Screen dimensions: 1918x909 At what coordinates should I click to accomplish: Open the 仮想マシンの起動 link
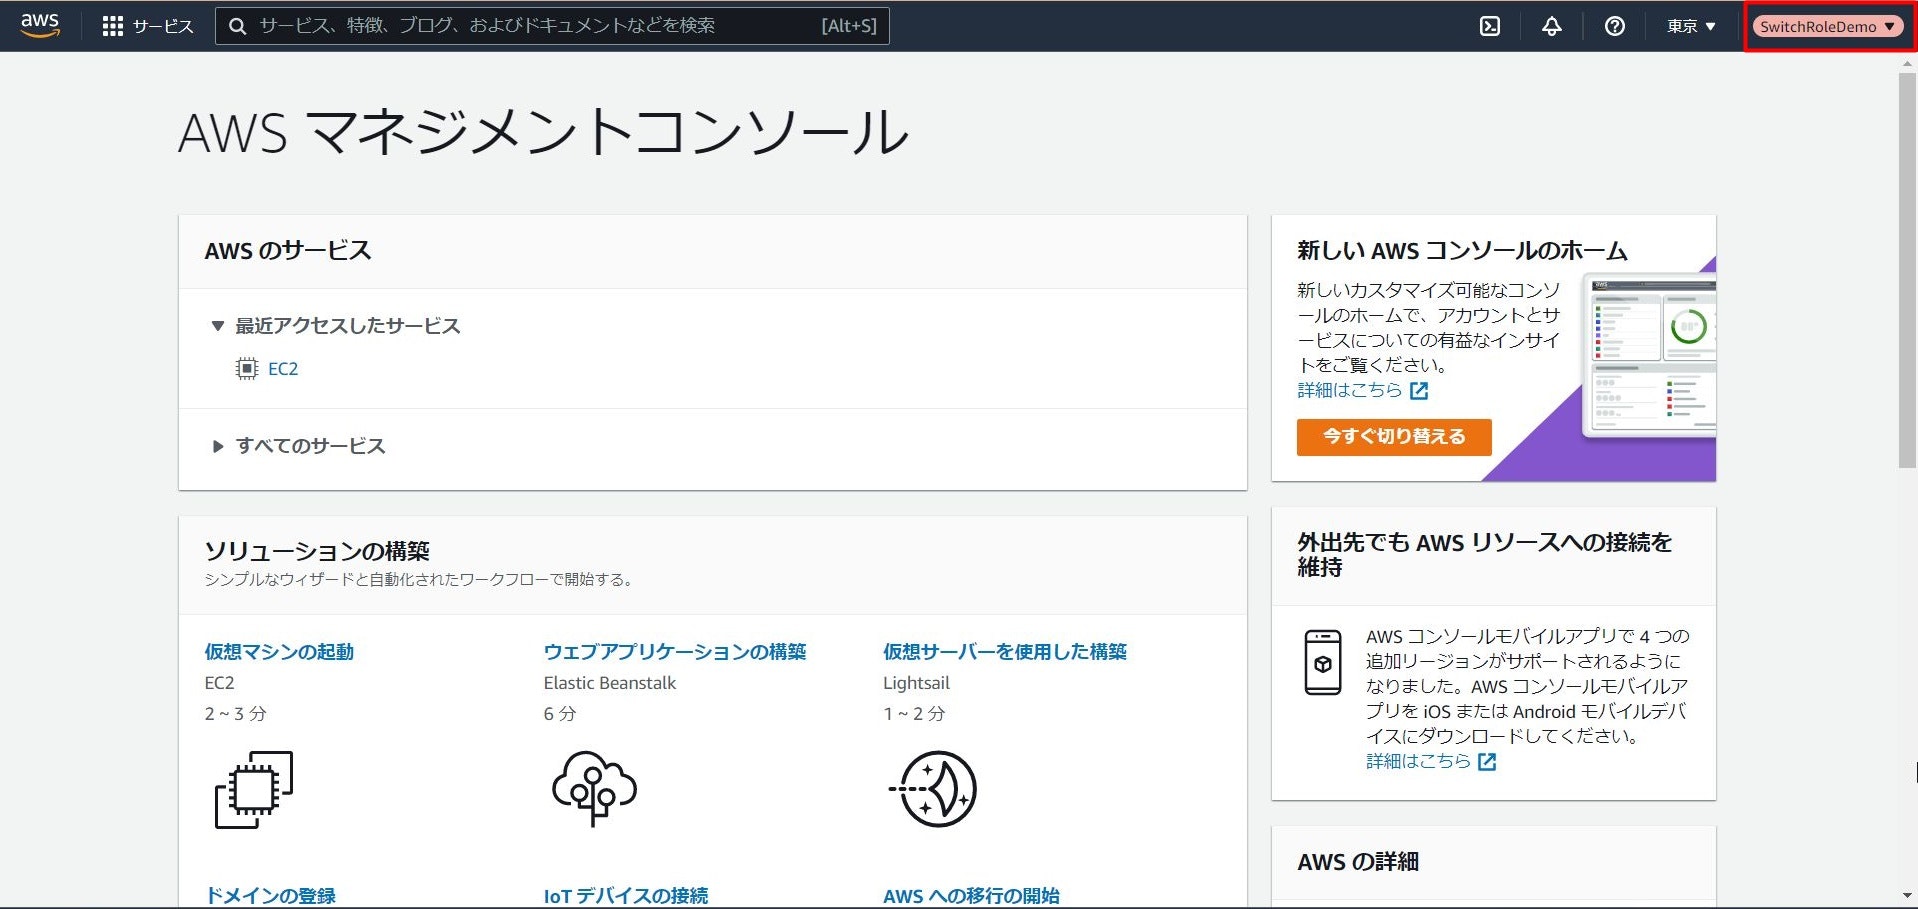[x=279, y=652]
